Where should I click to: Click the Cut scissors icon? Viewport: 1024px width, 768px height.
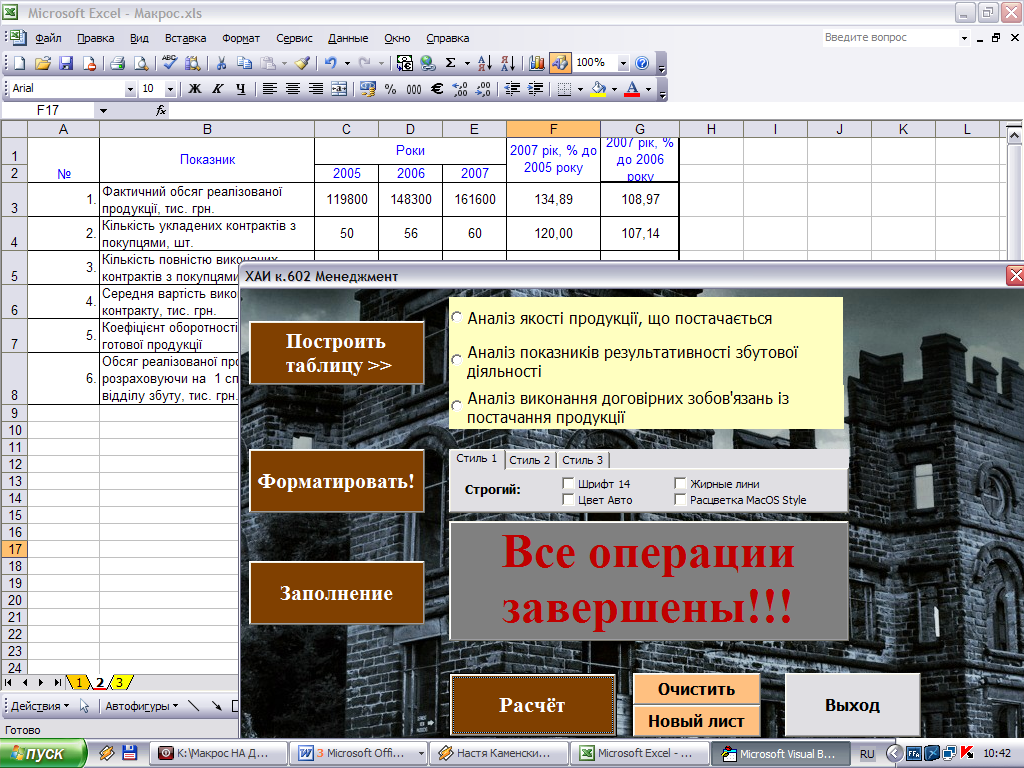coord(220,63)
